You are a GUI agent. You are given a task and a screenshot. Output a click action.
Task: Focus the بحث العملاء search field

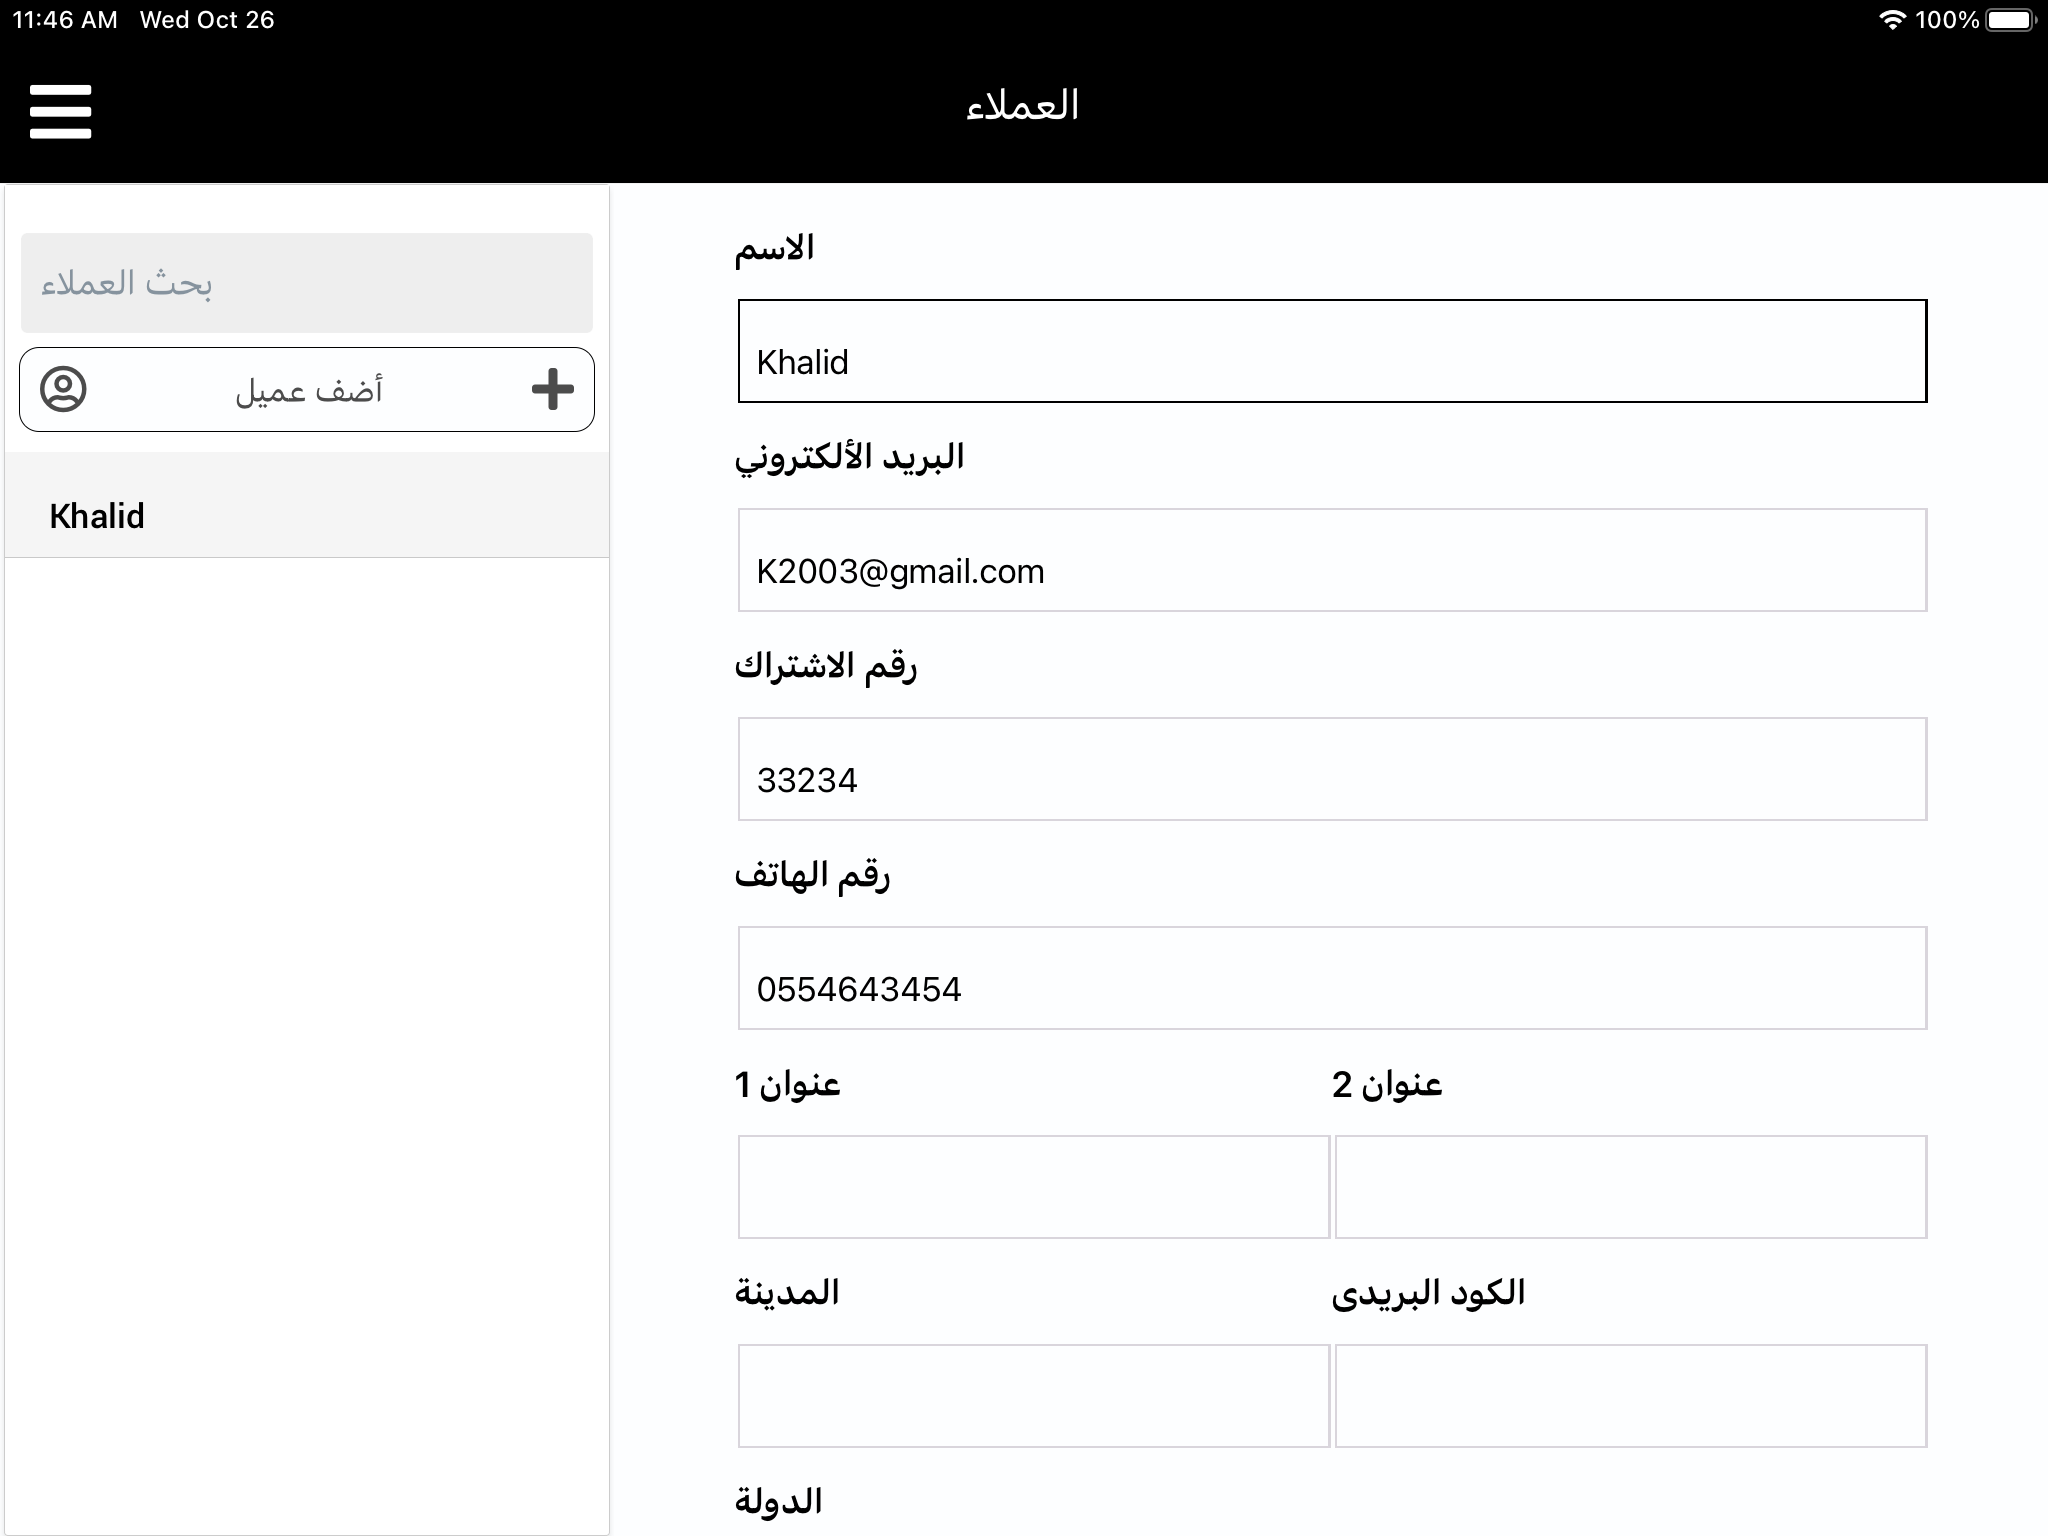pos(307,283)
